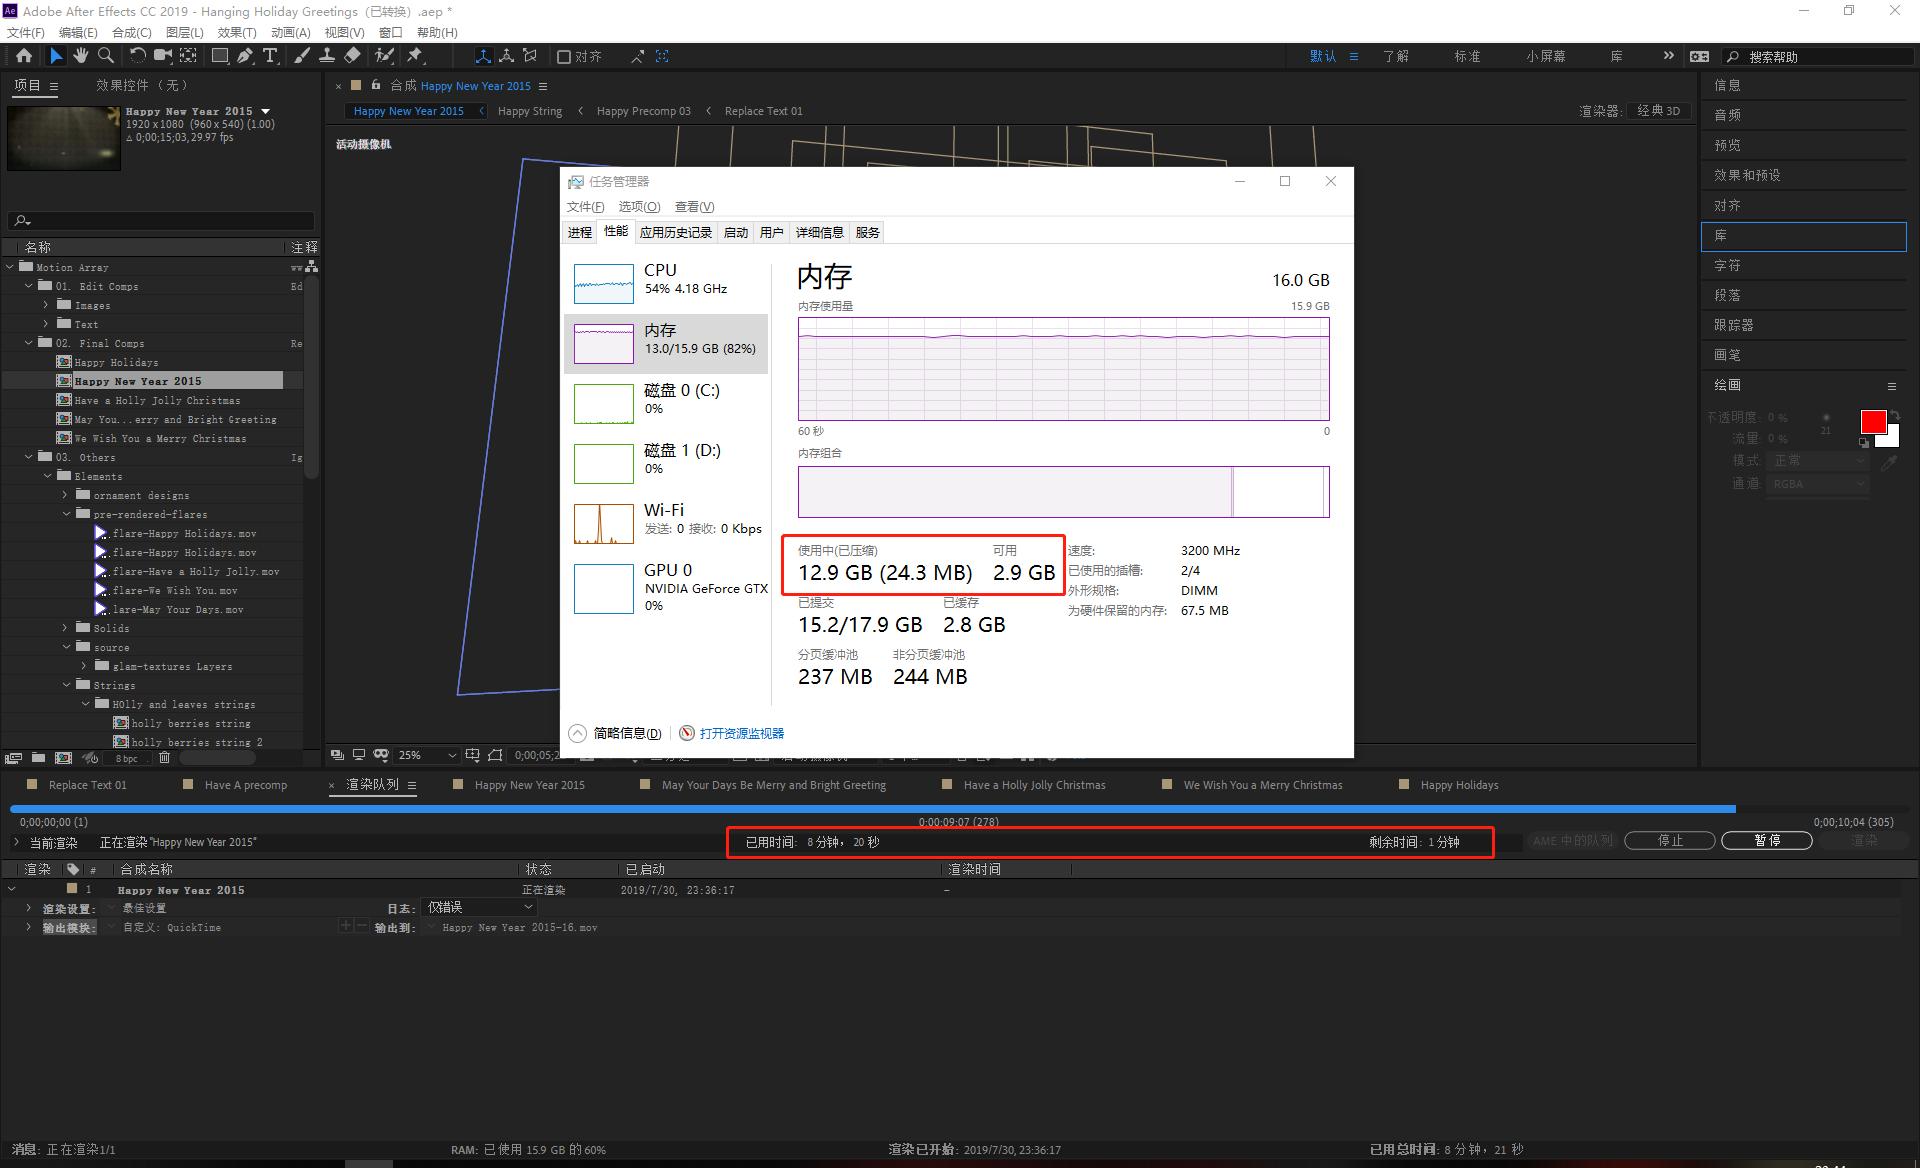Image resolution: width=1920 pixels, height=1168 pixels.
Task: Select the Hand tool
Action: [x=81, y=56]
